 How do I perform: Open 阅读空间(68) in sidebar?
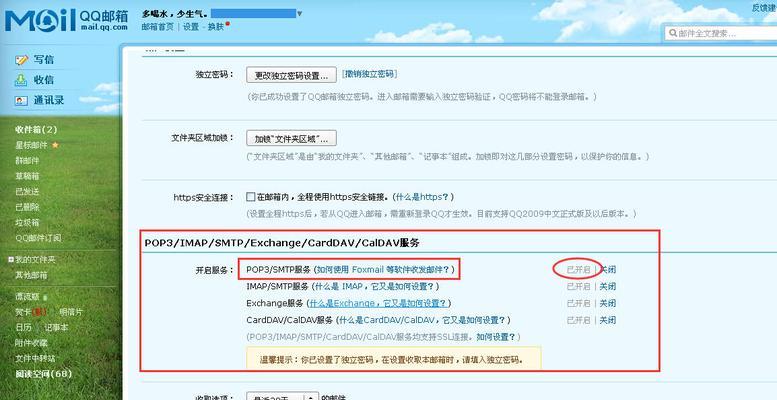pyautogui.click(x=43, y=374)
